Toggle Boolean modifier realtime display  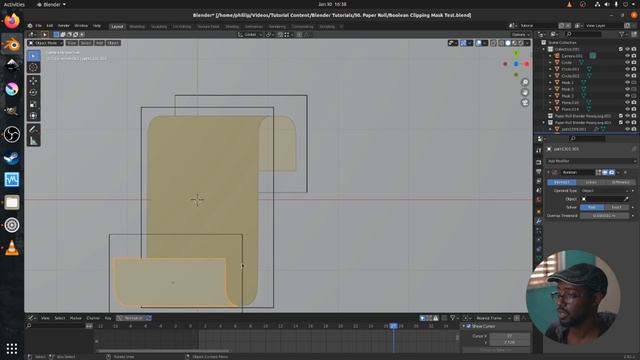(605, 173)
